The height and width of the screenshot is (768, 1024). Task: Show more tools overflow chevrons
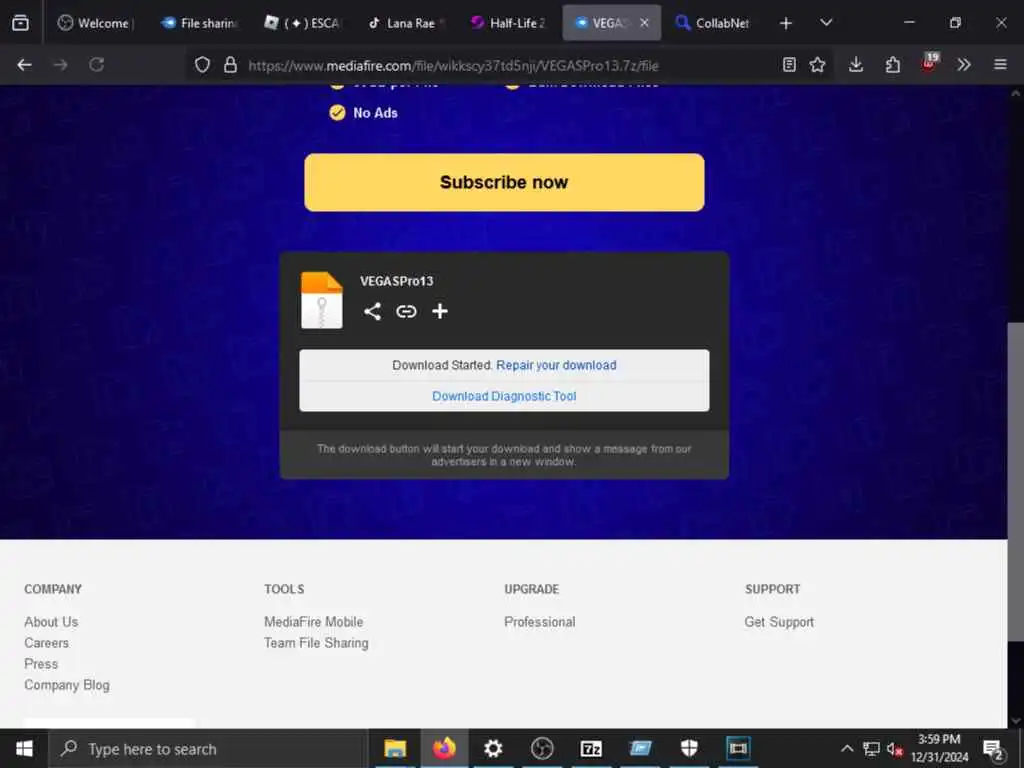[964, 65]
